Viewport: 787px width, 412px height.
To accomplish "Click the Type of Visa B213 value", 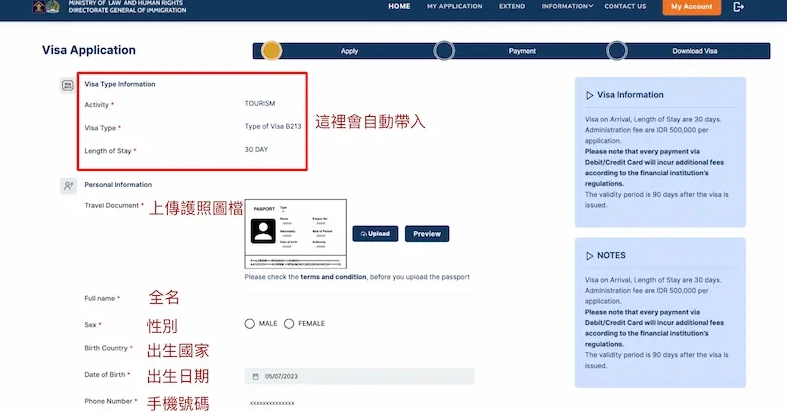I will (x=273, y=126).
